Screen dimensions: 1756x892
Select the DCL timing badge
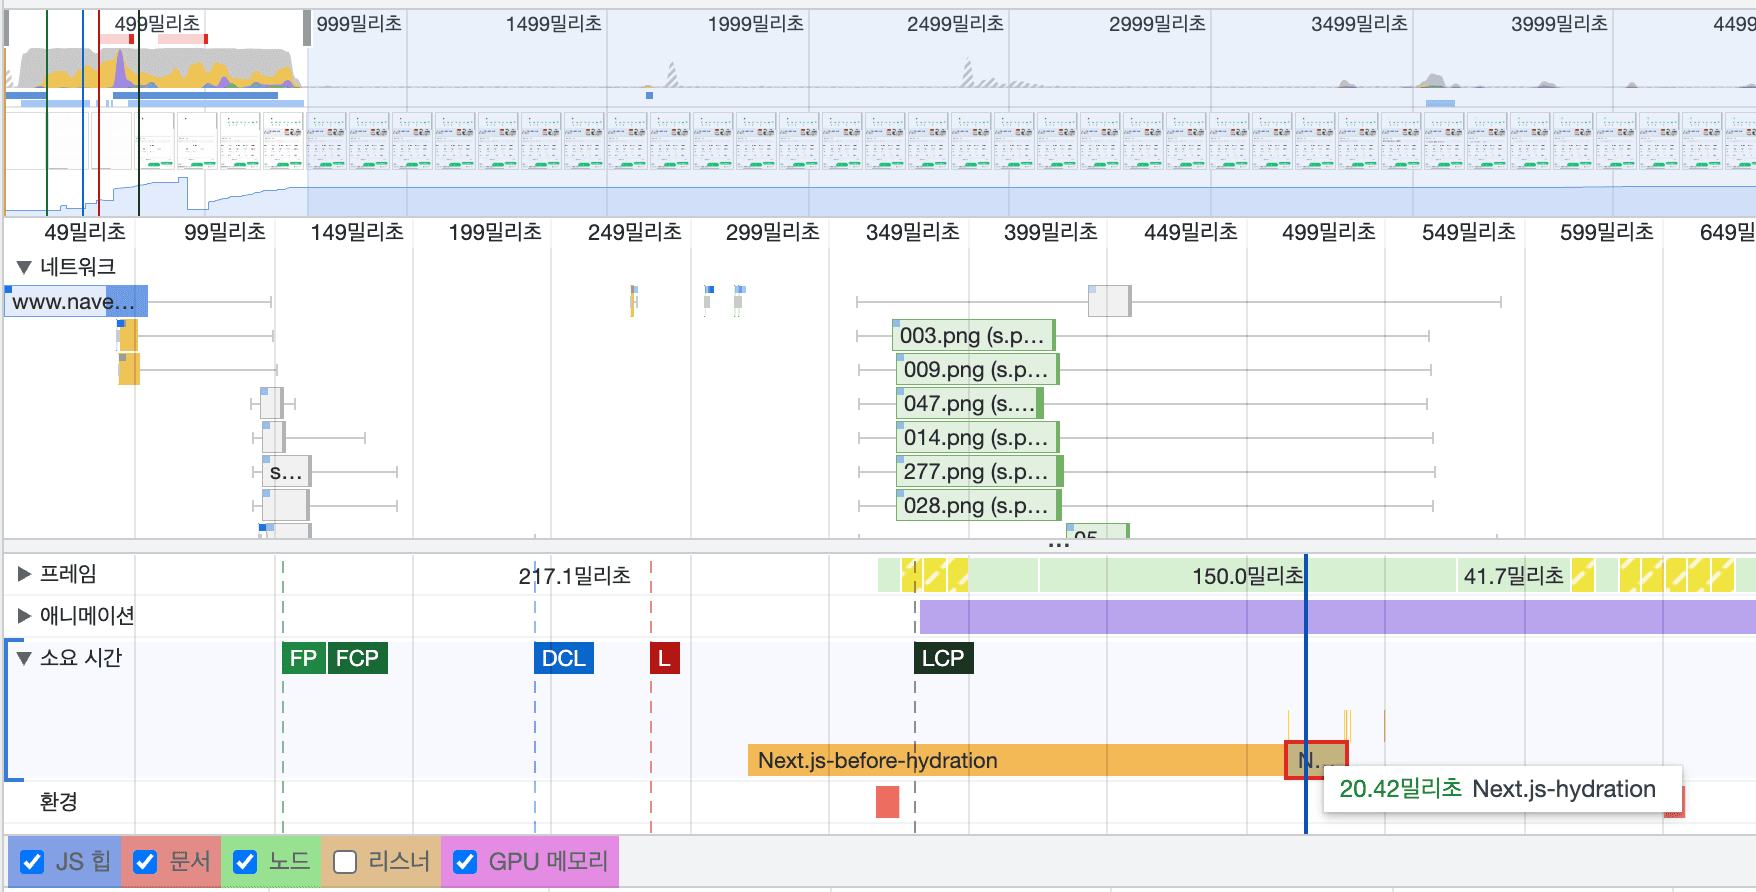[563, 658]
